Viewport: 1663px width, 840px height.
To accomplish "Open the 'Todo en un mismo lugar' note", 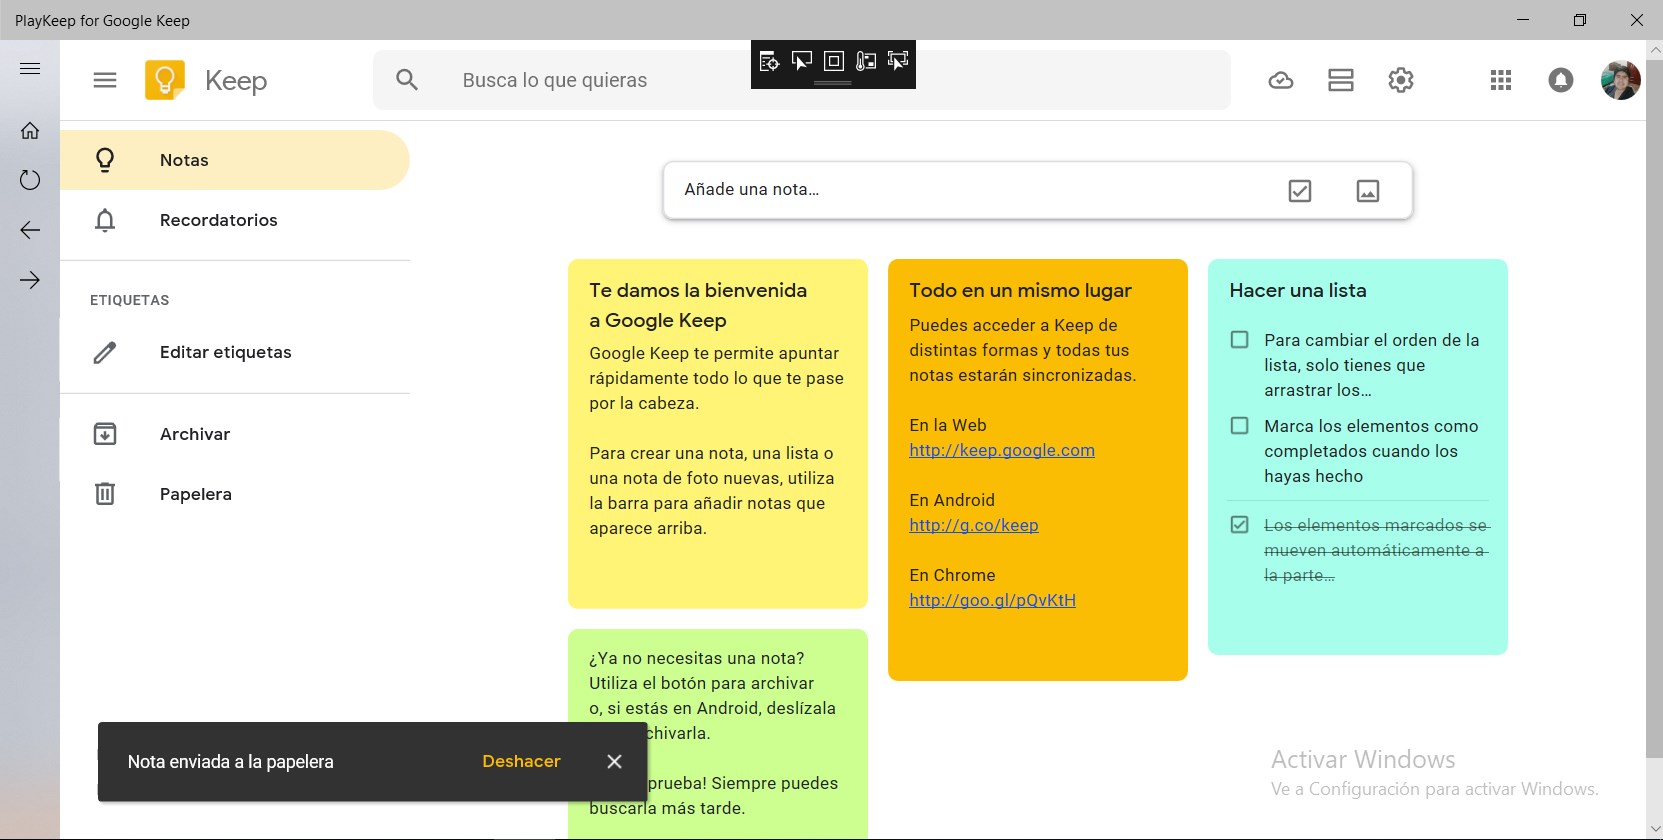I will point(1038,470).
